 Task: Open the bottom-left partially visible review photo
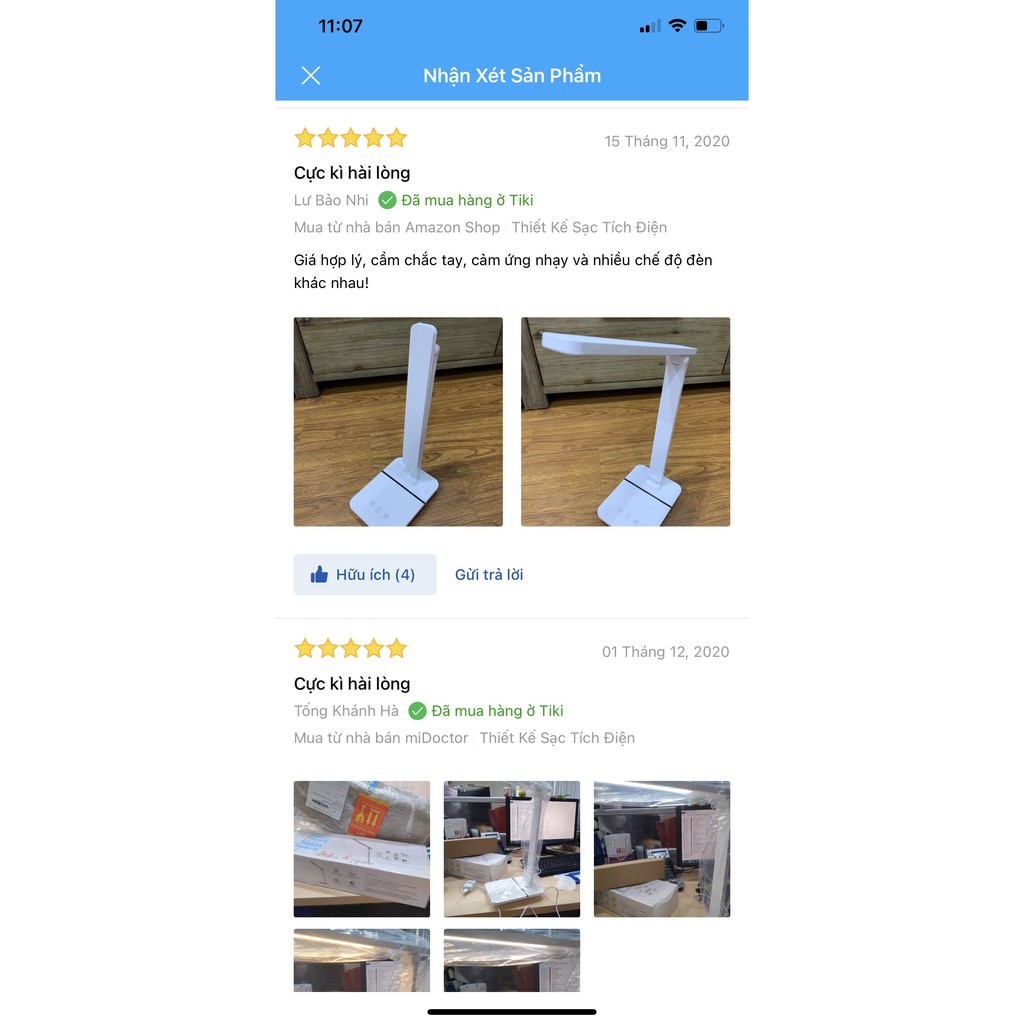click(362, 961)
